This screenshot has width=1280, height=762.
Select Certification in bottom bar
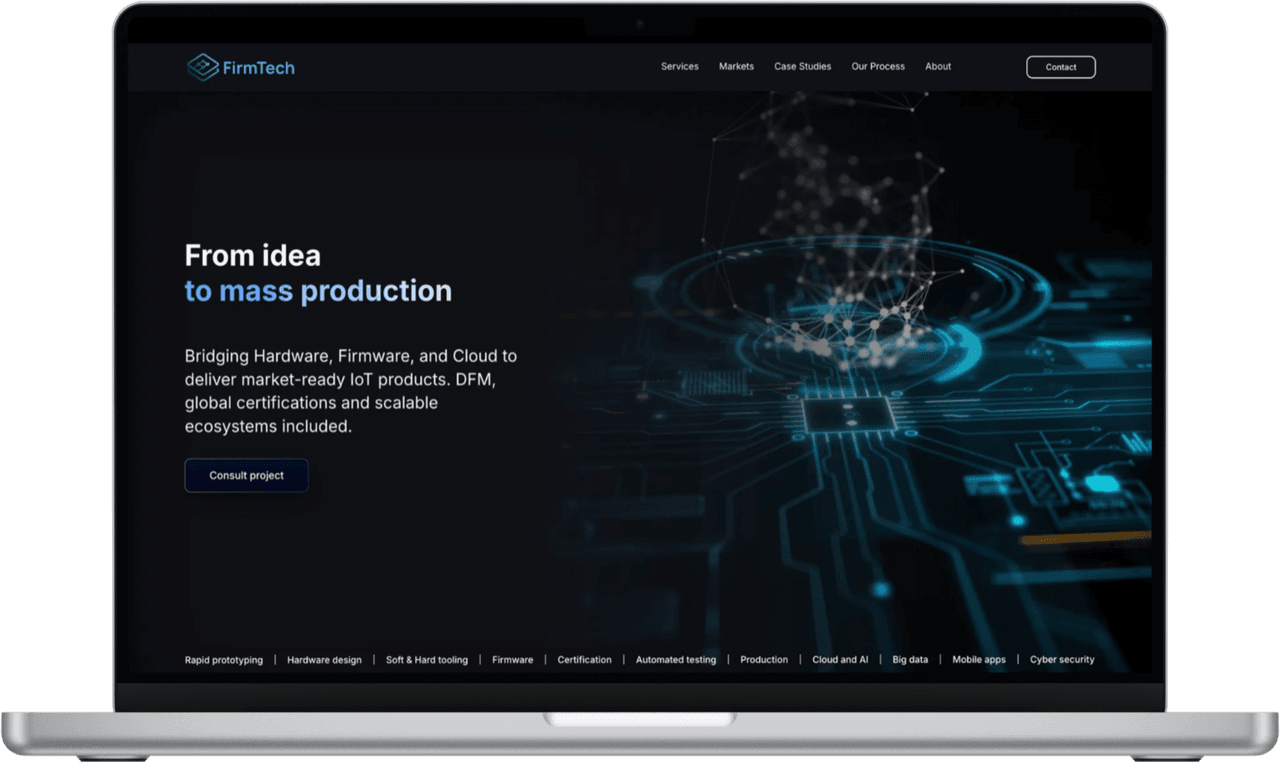click(x=585, y=660)
